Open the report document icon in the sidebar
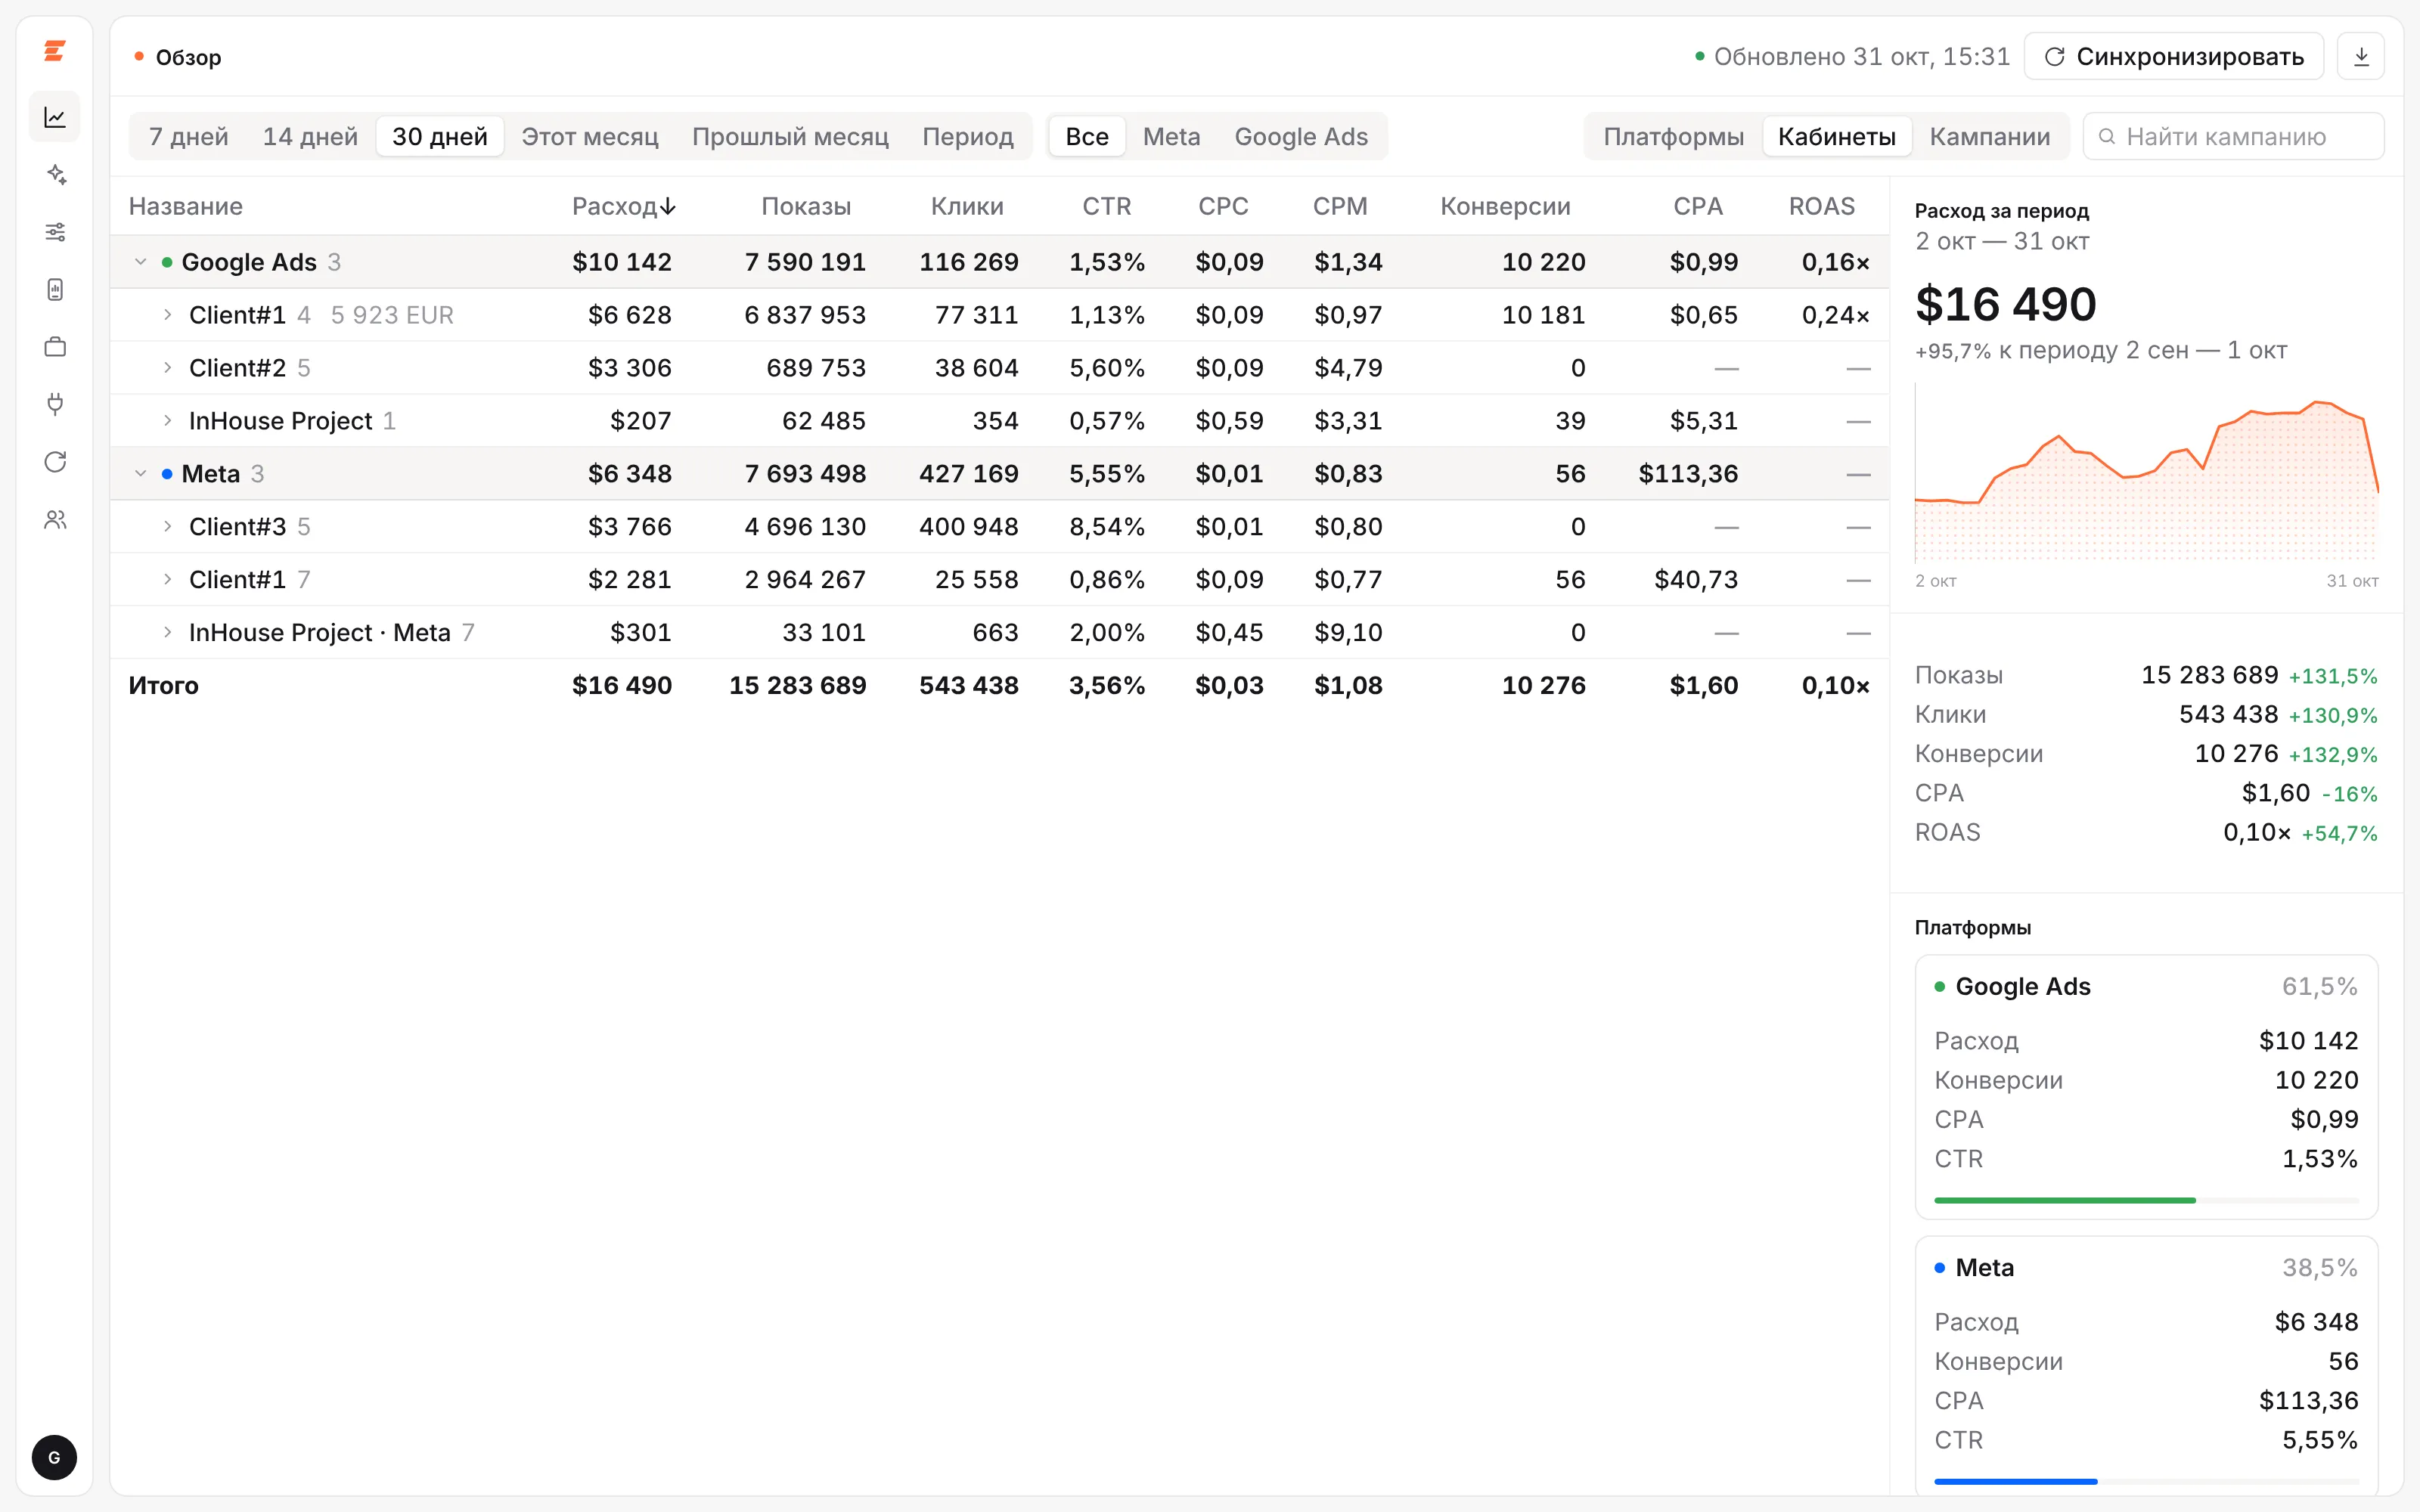The width and height of the screenshot is (2420, 1512). coord(55,290)
